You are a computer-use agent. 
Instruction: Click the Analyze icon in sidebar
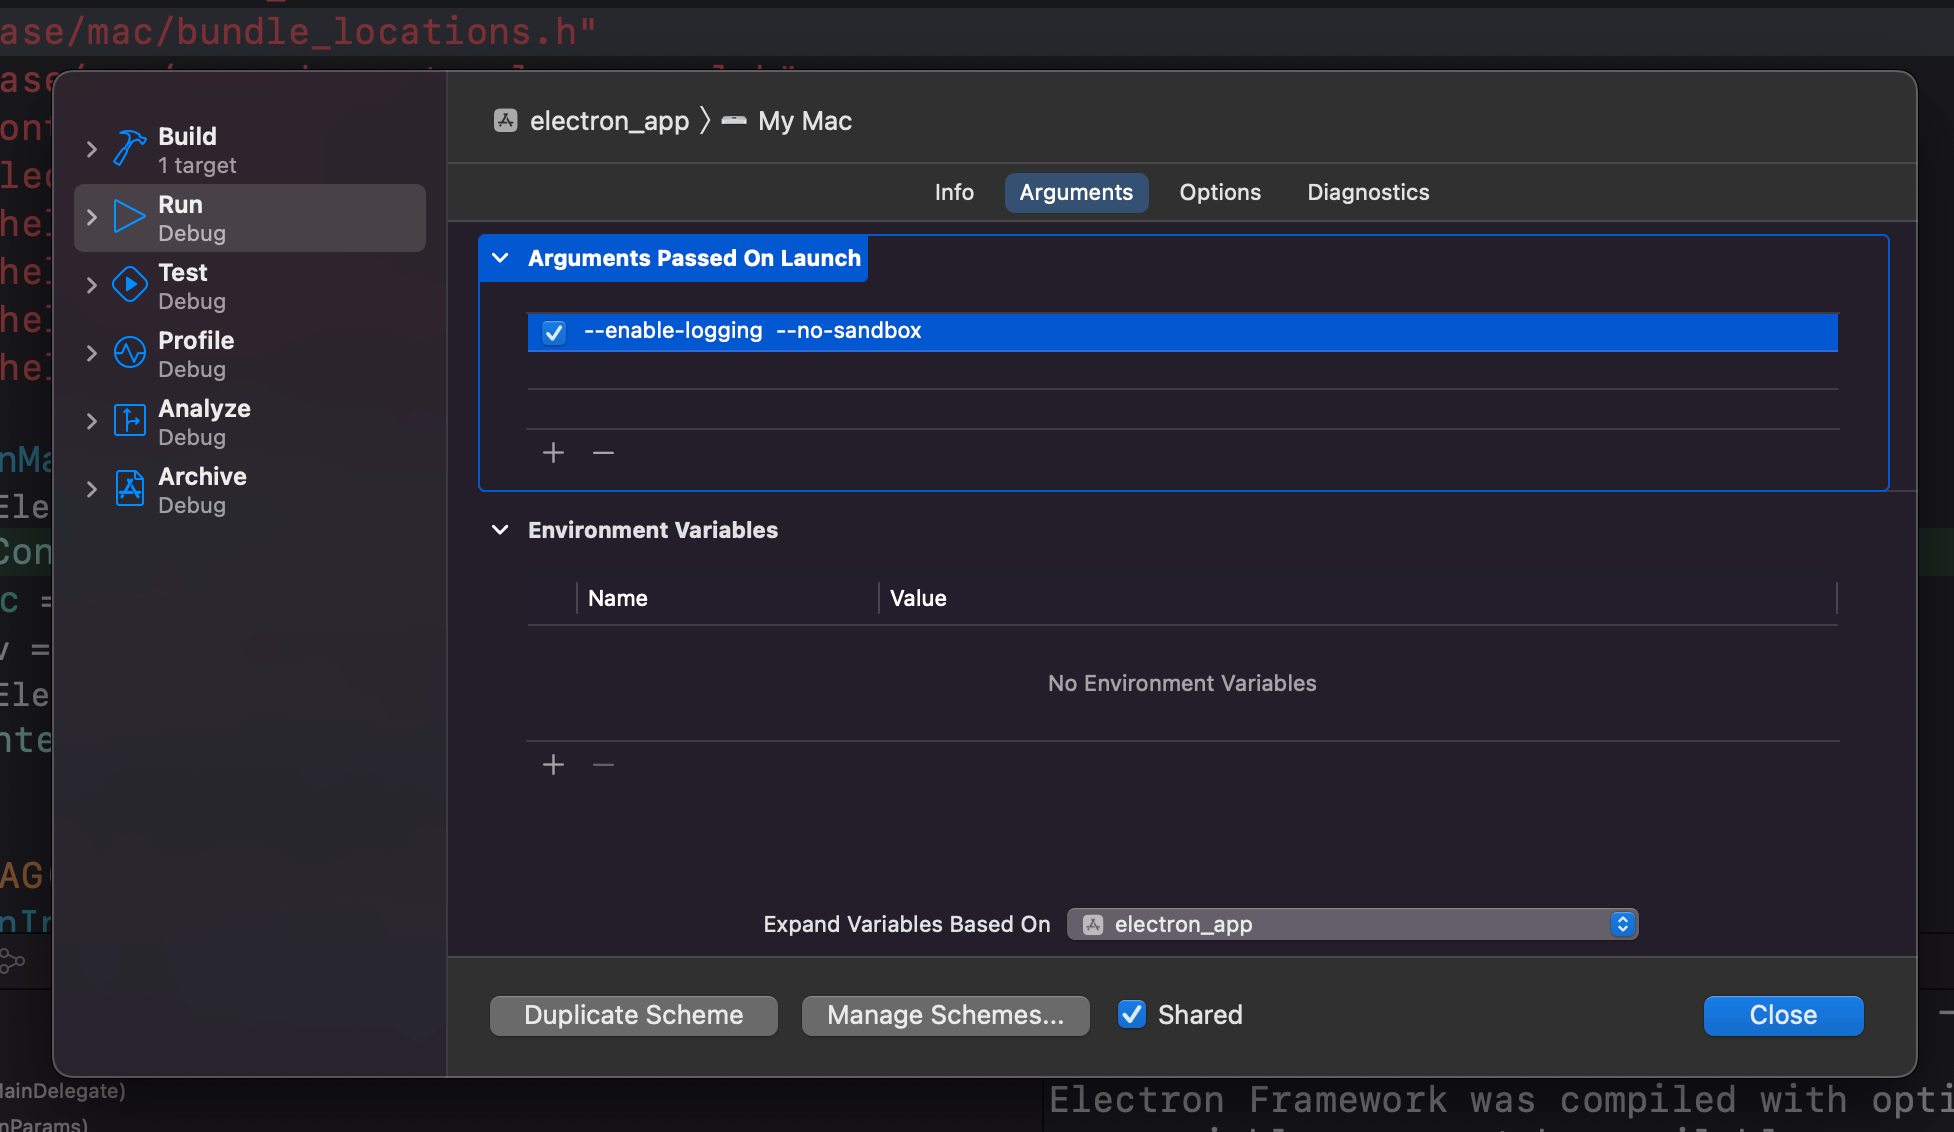pos(130,420)
